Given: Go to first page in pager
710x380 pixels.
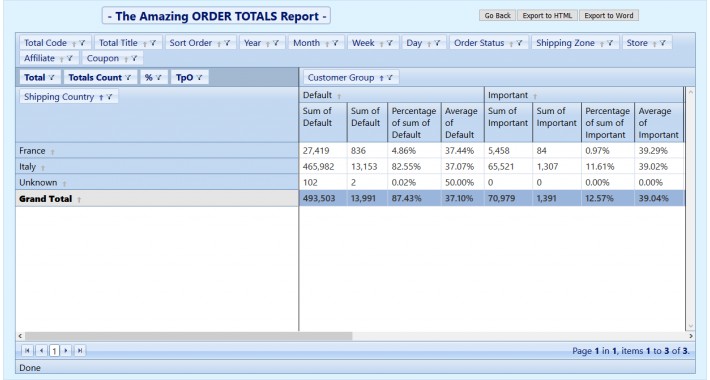Looking at the screenshot, I should click(27, 350).
